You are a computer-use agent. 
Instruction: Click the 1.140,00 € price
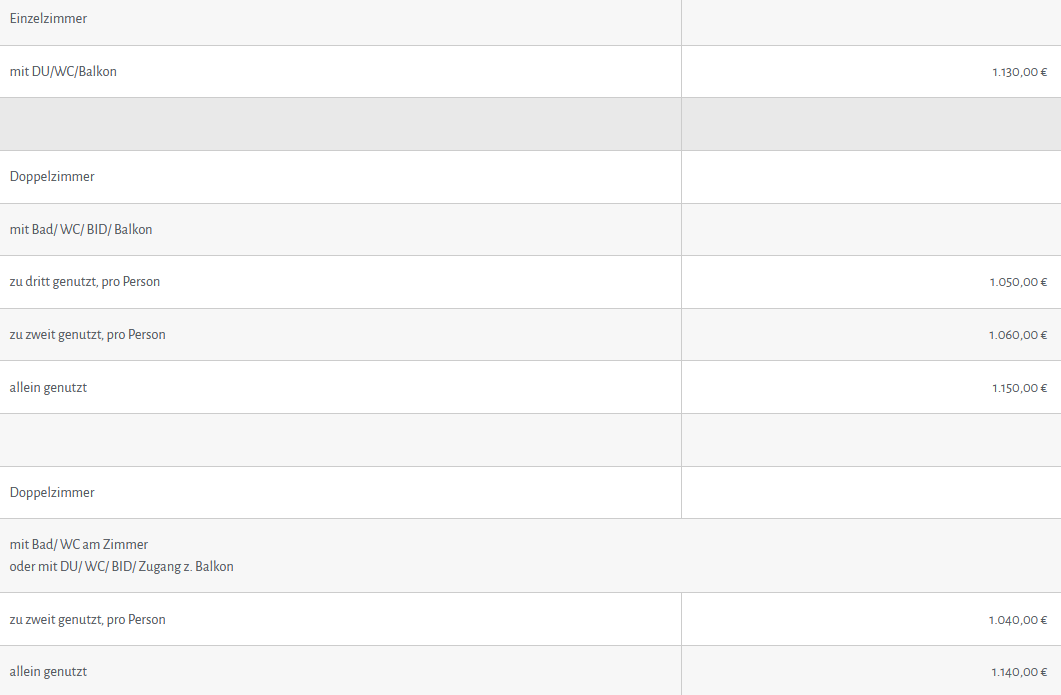(1019, 673)
